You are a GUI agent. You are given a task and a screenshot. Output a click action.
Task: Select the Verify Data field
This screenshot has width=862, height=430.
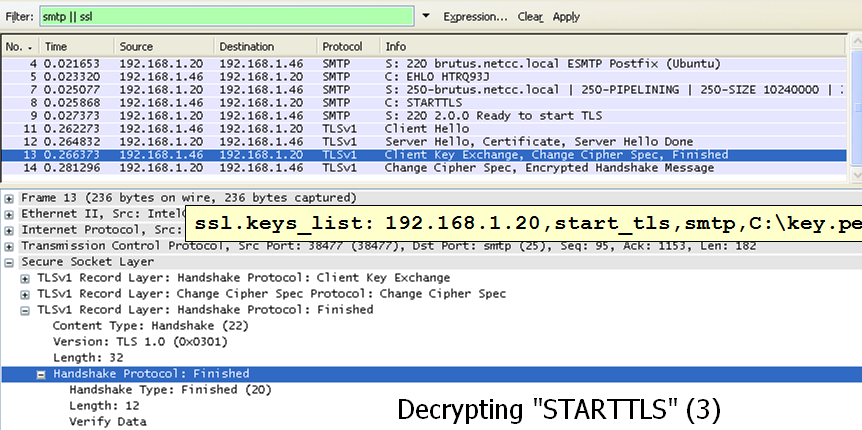point(107,422)
